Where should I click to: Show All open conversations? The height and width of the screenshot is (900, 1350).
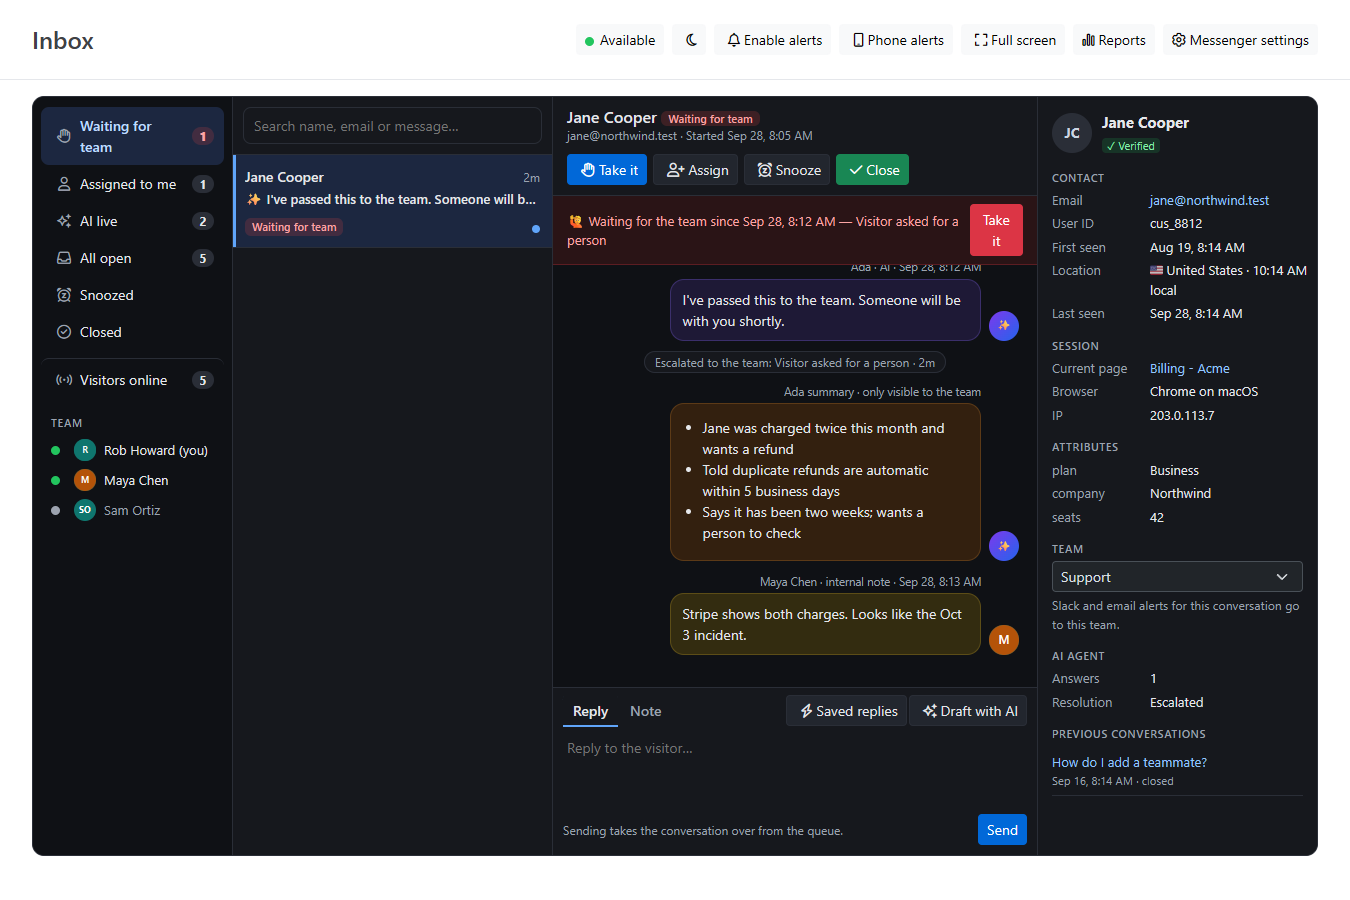[133, 258]
